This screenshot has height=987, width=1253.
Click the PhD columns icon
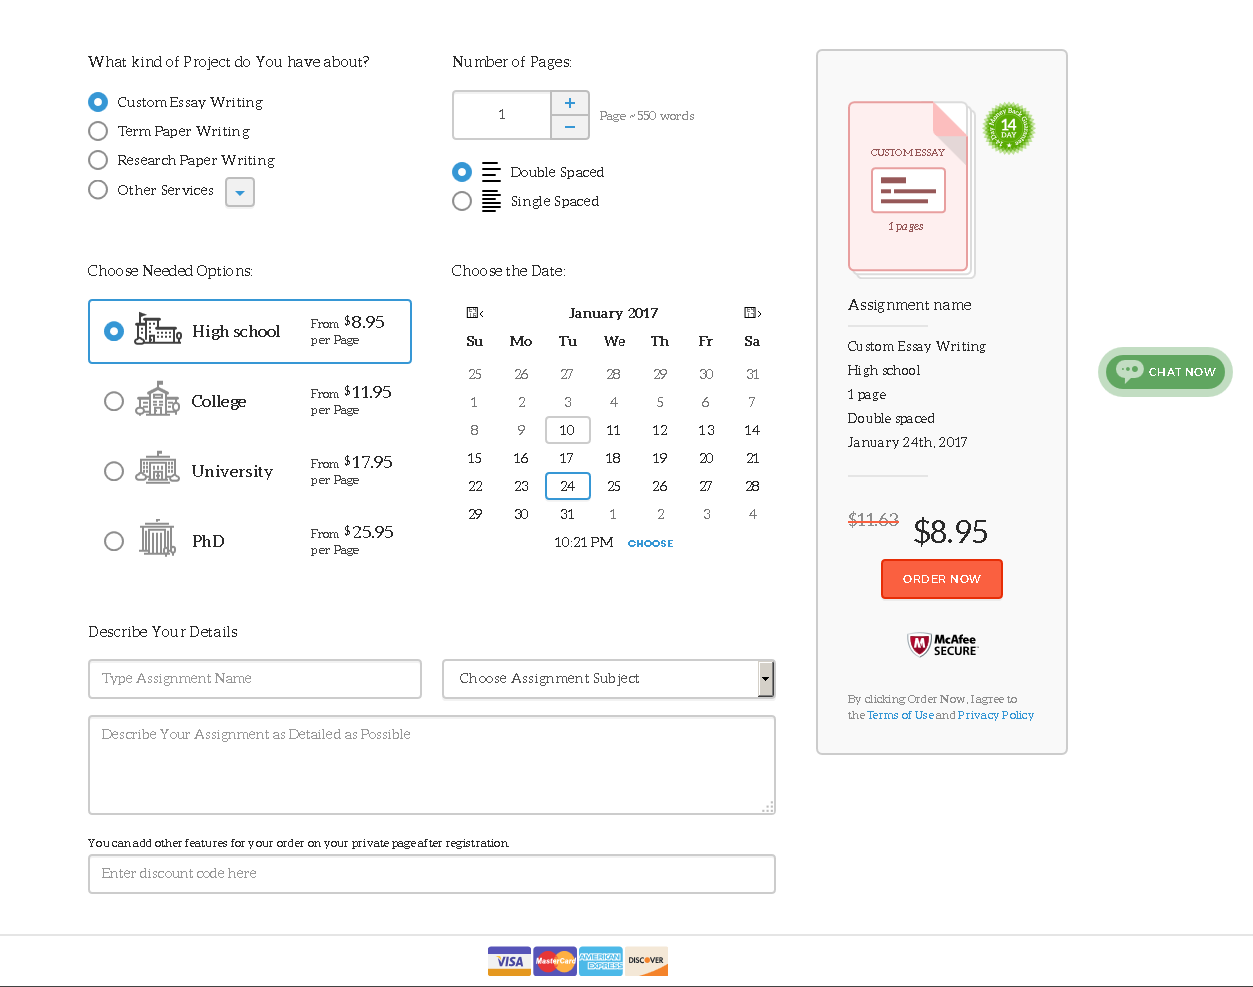pyautogui.click(x=157, y=538)
